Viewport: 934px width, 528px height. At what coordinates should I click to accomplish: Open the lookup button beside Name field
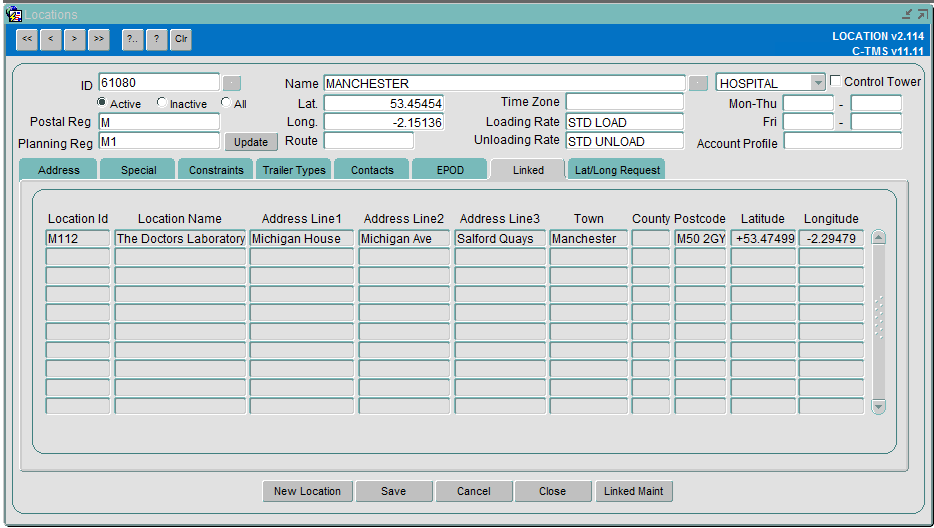click(698, 83)
